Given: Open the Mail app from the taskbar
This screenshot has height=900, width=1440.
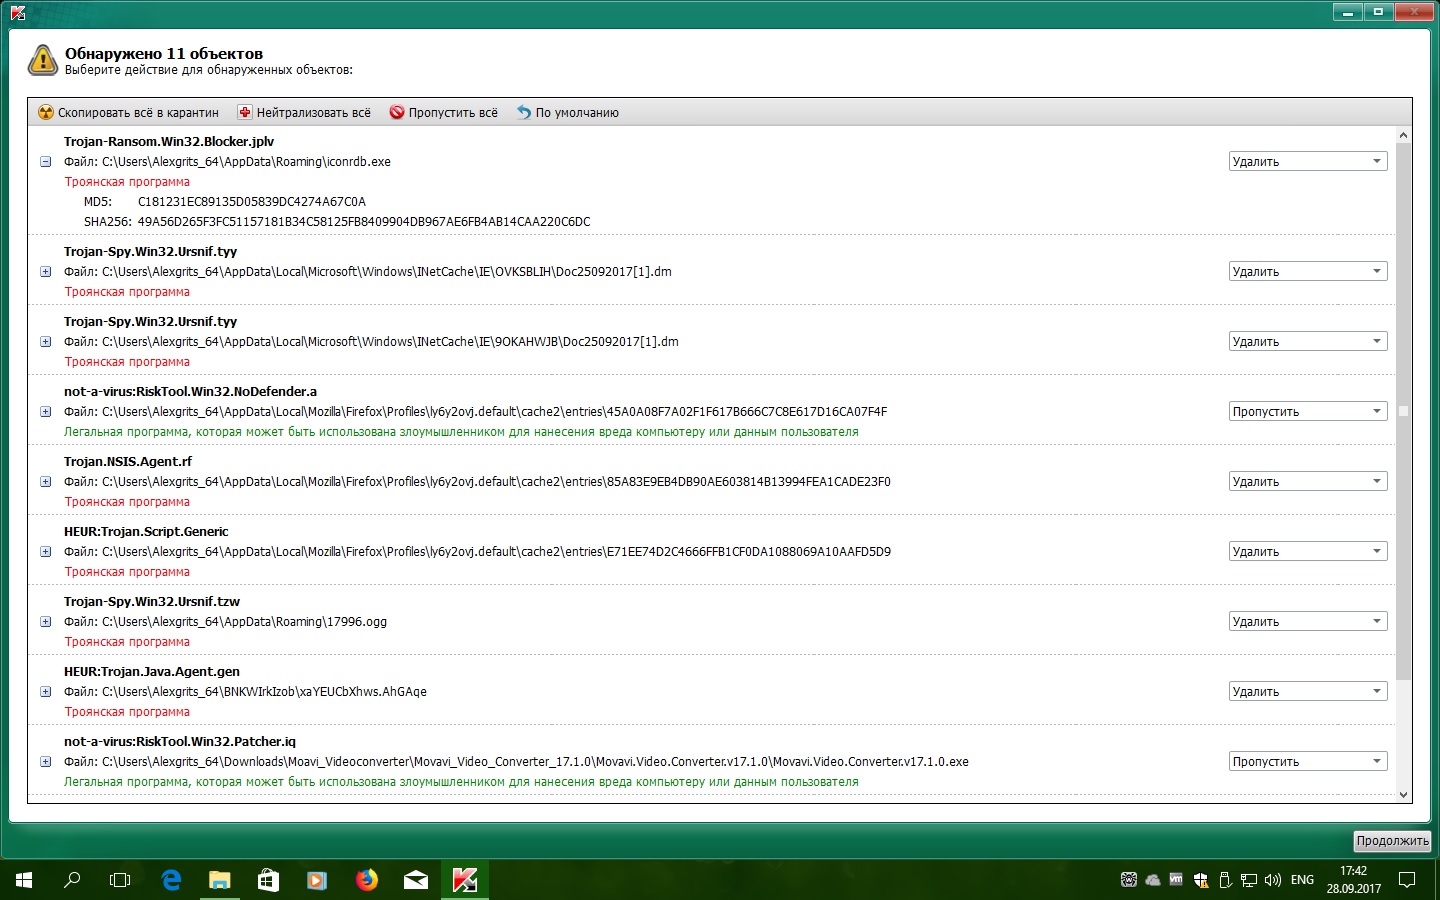Looking at the screenshot, I should [416, 880].
